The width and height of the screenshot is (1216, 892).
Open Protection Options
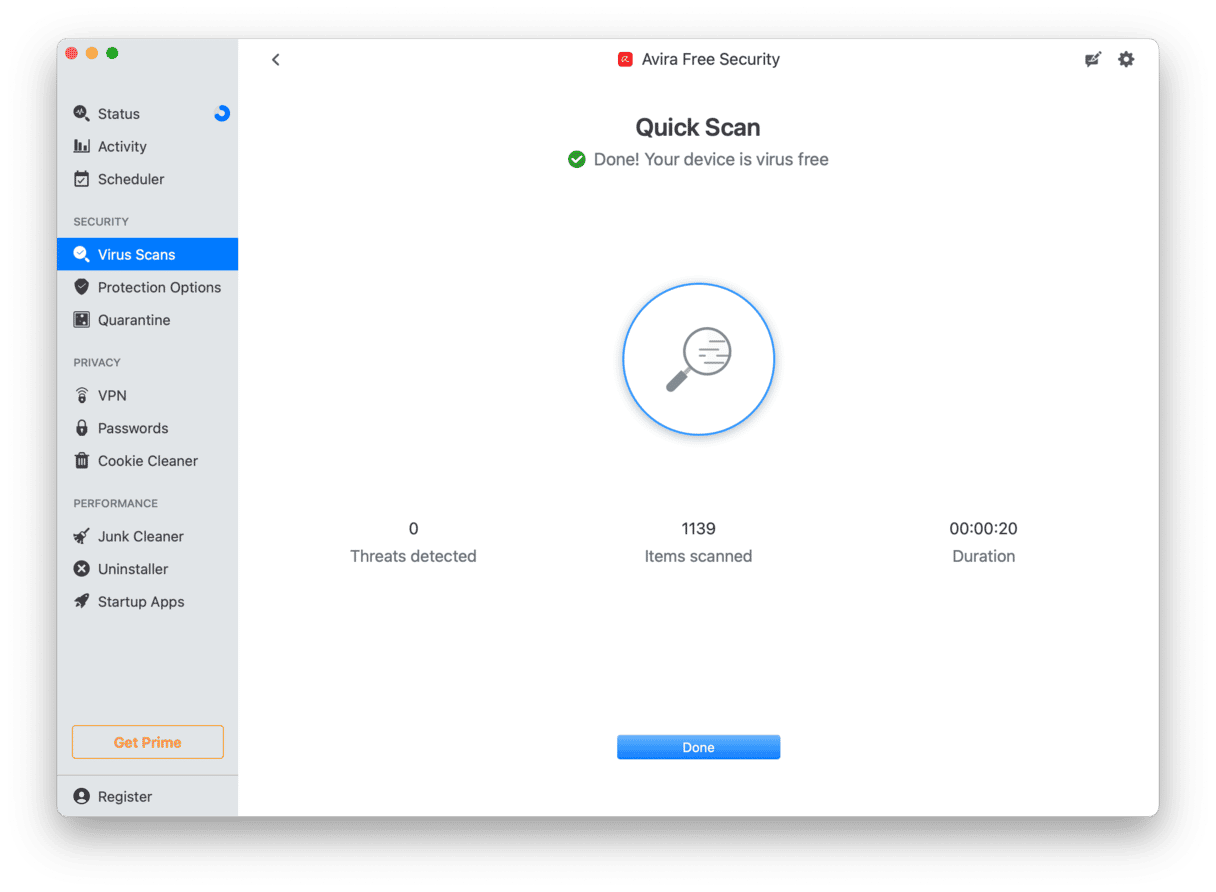coord(147,287)
